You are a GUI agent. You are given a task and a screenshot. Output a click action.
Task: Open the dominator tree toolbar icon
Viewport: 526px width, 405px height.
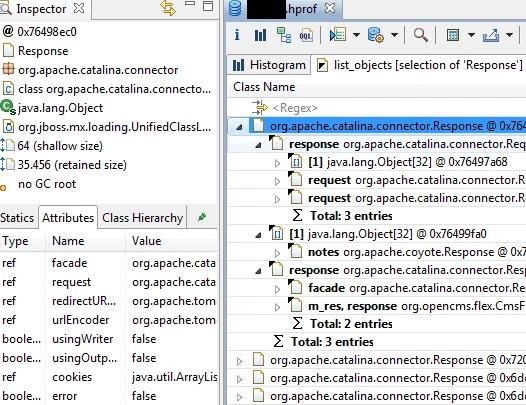284,35
